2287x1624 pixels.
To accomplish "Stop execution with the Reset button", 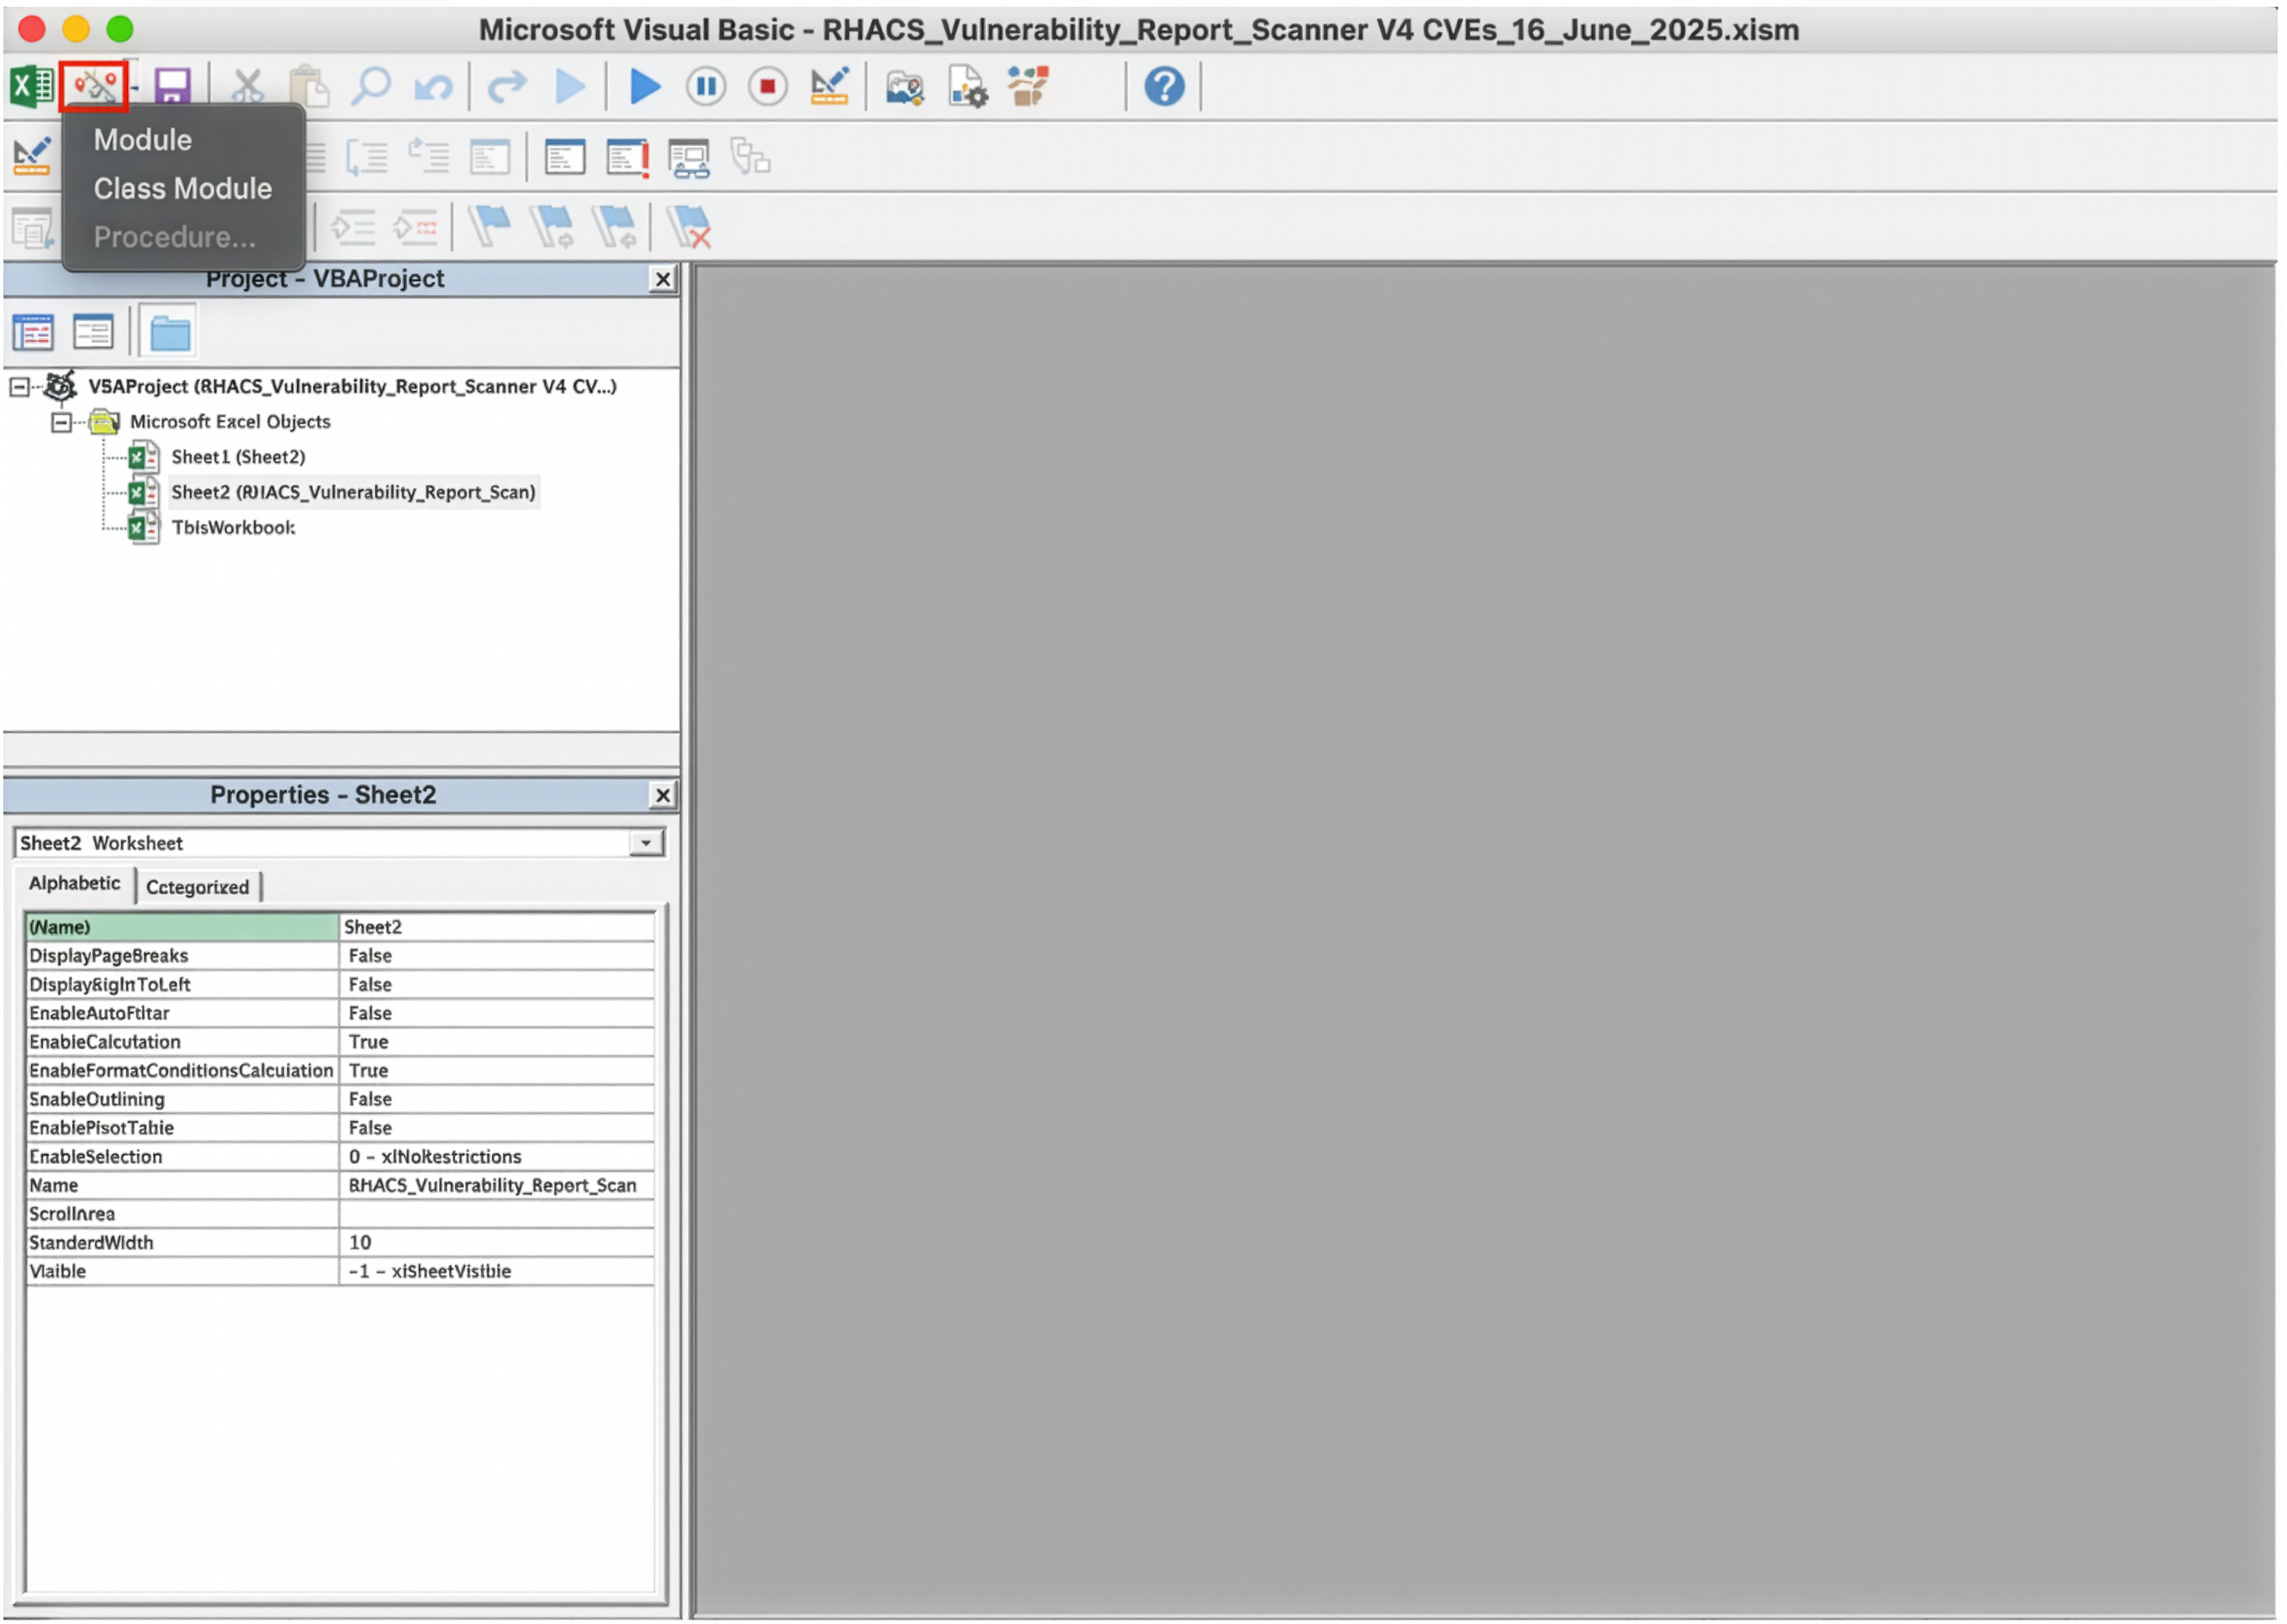I will (x=768, y=87).
